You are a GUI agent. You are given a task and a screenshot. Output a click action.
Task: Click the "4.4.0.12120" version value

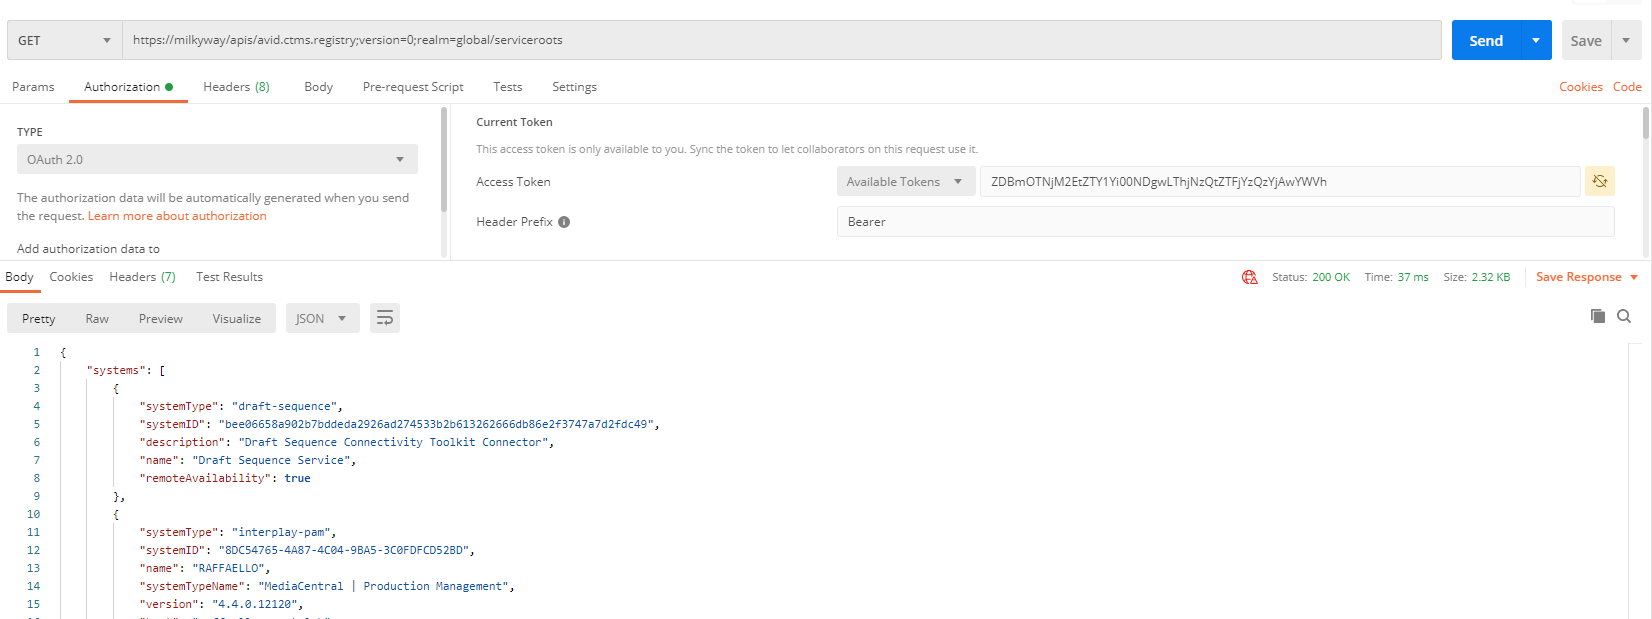click(x=254, y=604)
